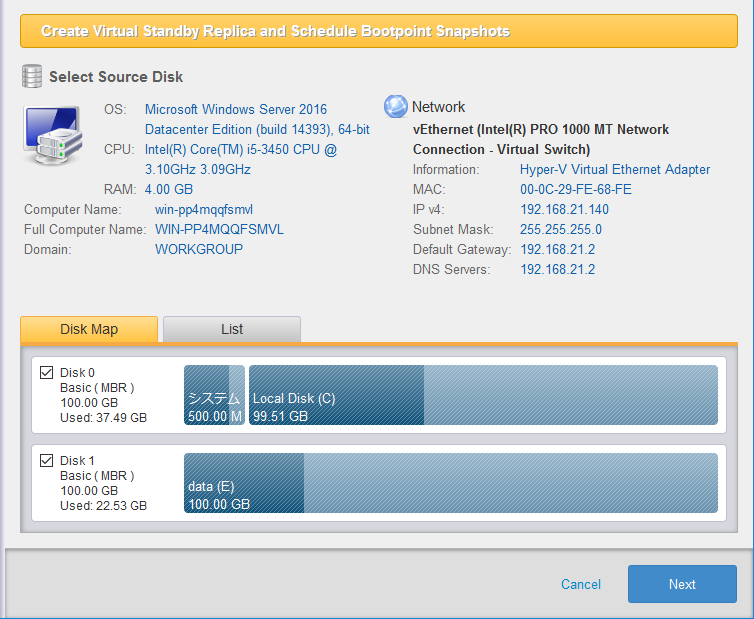The image size is (754, 619).
Task: Click the MAC address value
Action: (575, 190)
